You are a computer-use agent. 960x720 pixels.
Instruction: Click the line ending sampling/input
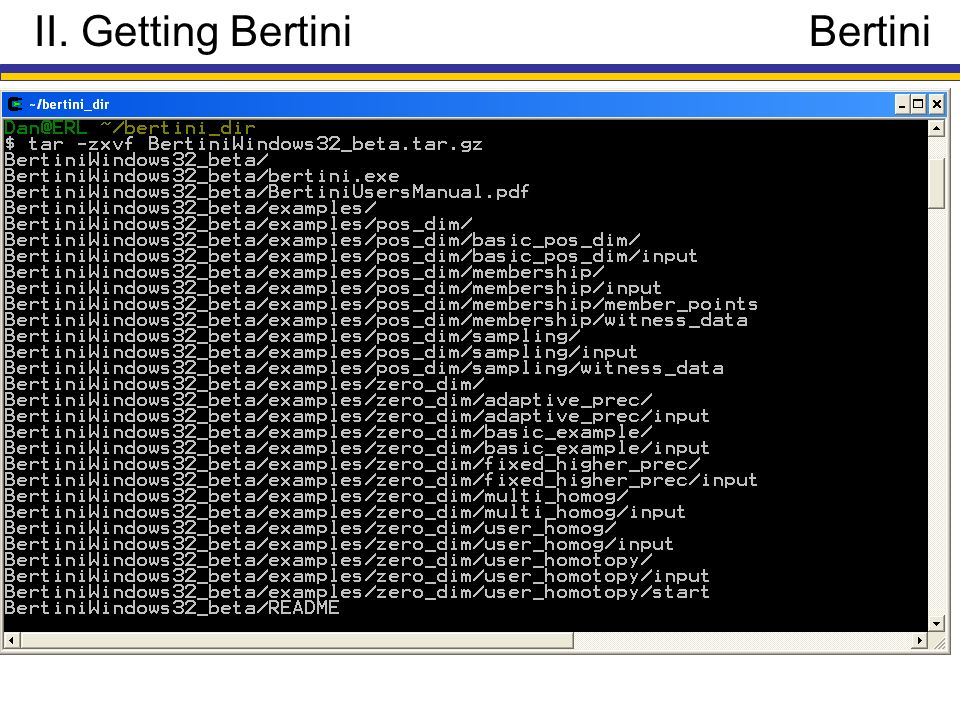(321, 351)
